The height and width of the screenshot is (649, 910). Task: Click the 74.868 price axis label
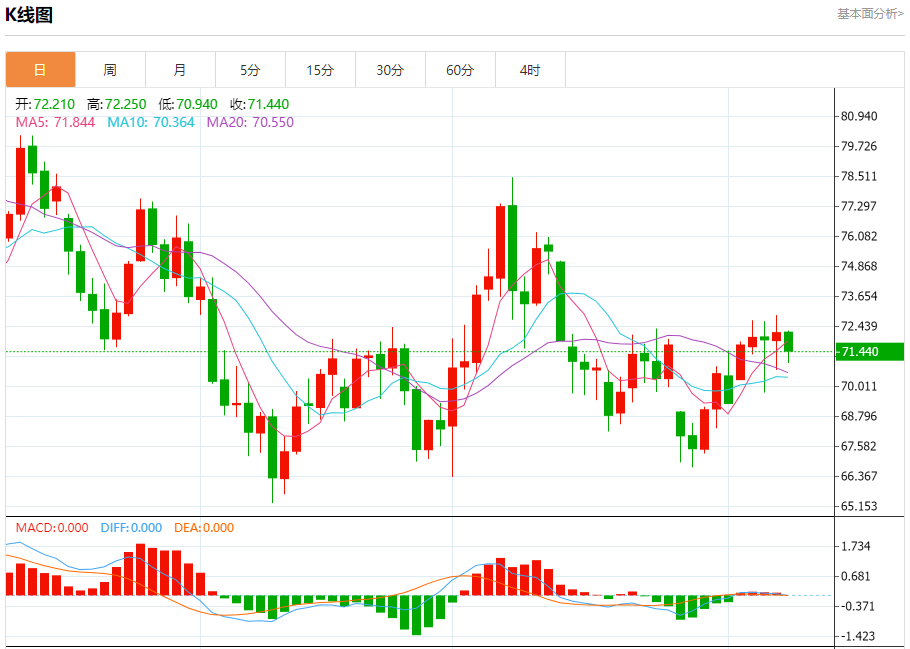tap(859, 266)
